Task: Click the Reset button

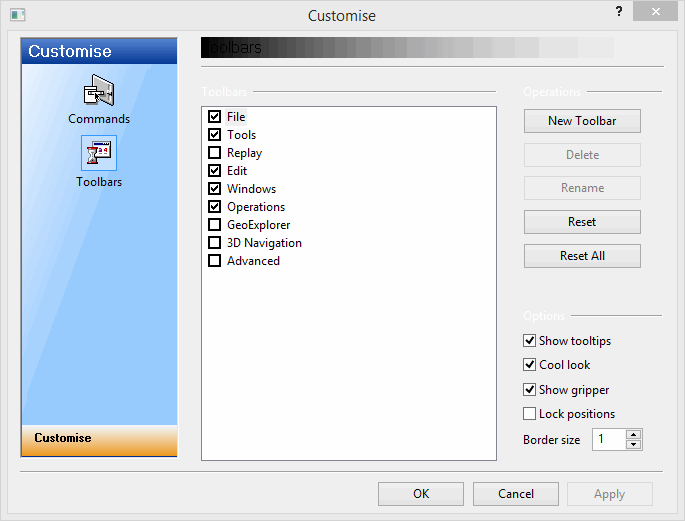Action: click(x=582, y=222)
